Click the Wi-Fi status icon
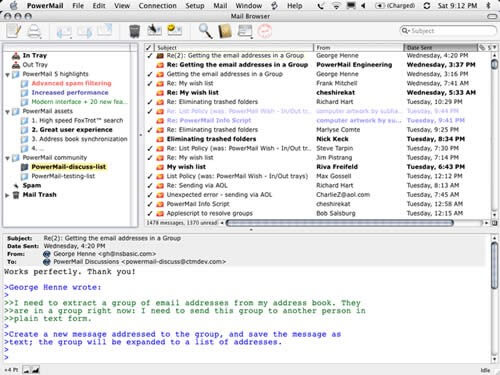This screenshot has height=375, width=500. (x=336, y=6)
